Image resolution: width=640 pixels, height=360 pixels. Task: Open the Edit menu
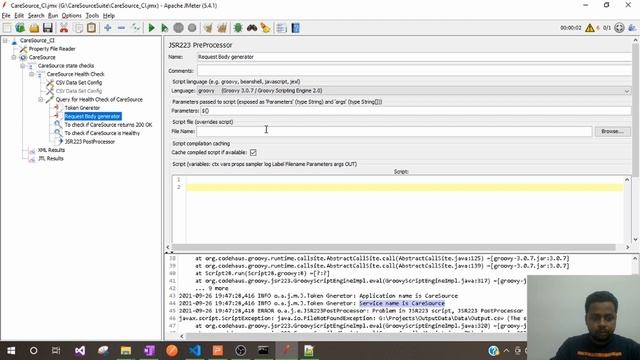19,16
